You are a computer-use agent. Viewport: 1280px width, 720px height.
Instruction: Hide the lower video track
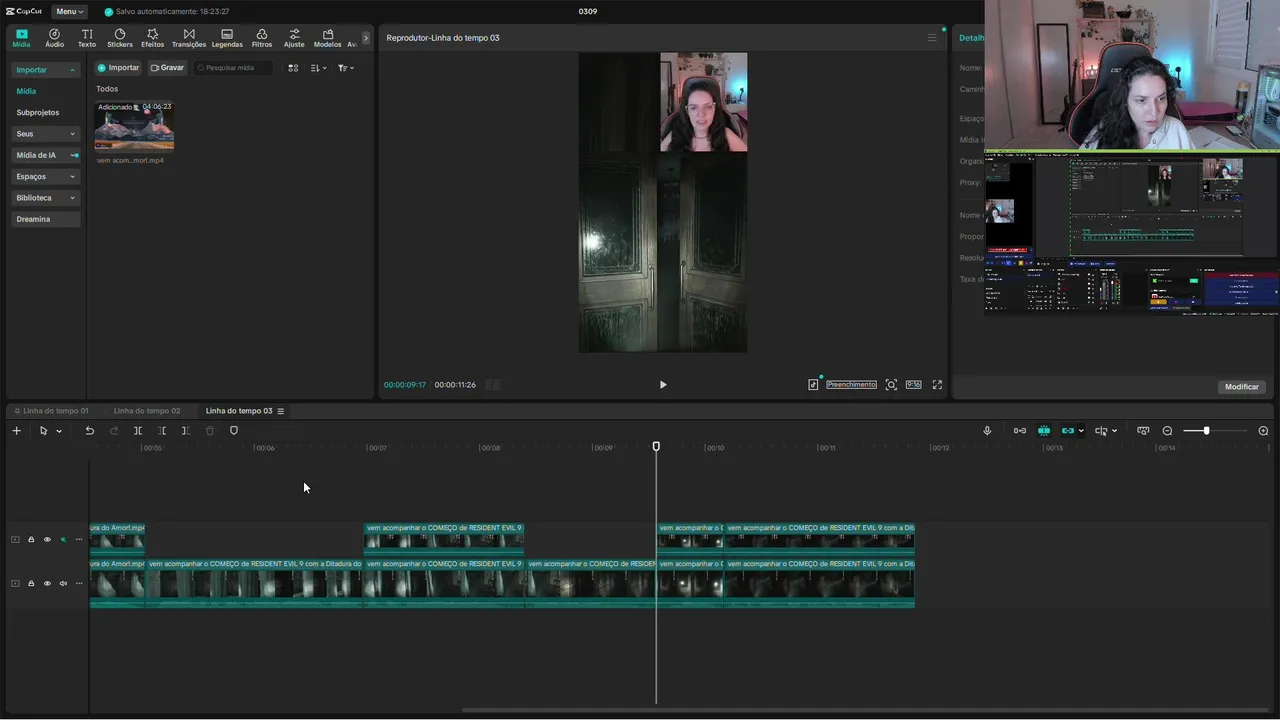coord(47,584)
